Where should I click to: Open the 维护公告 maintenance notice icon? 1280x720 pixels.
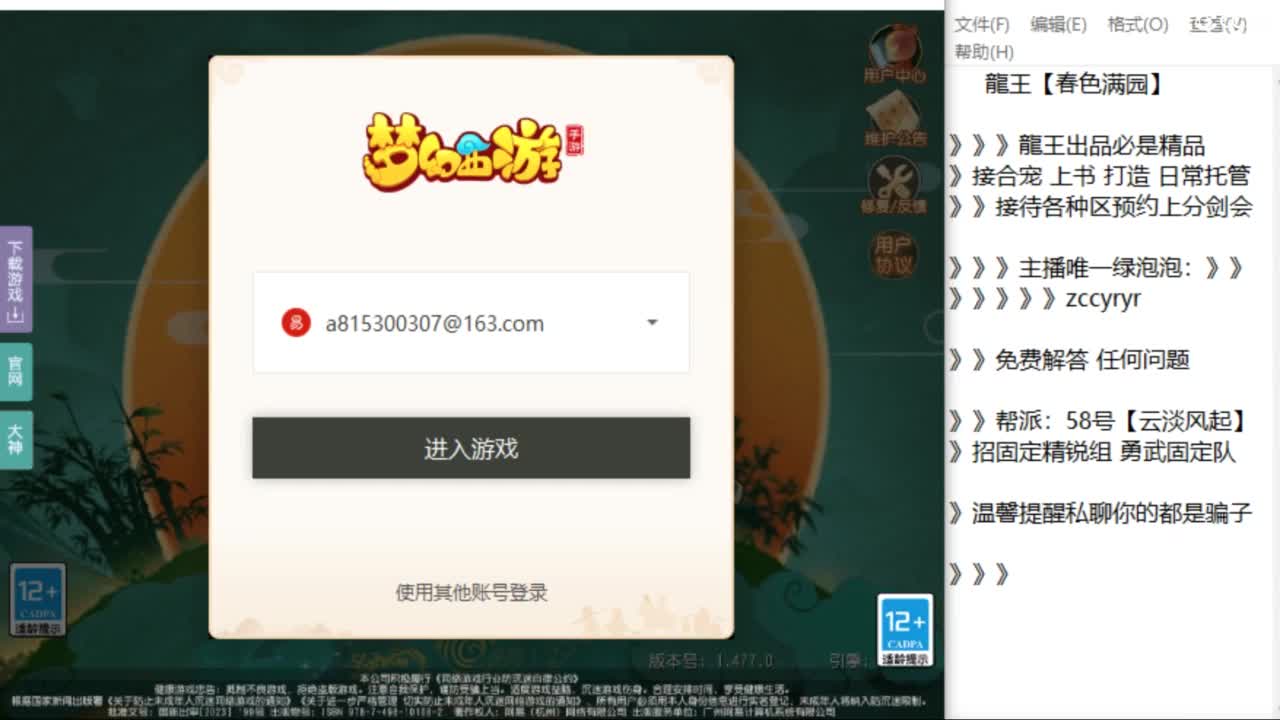tap(894, 119)
